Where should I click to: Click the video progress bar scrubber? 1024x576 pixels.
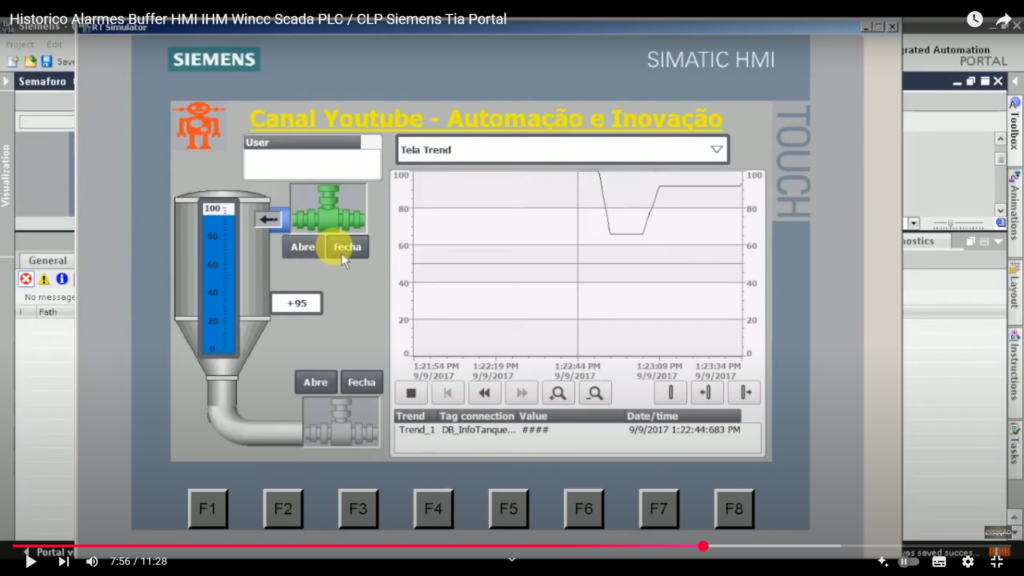(703, 546)
